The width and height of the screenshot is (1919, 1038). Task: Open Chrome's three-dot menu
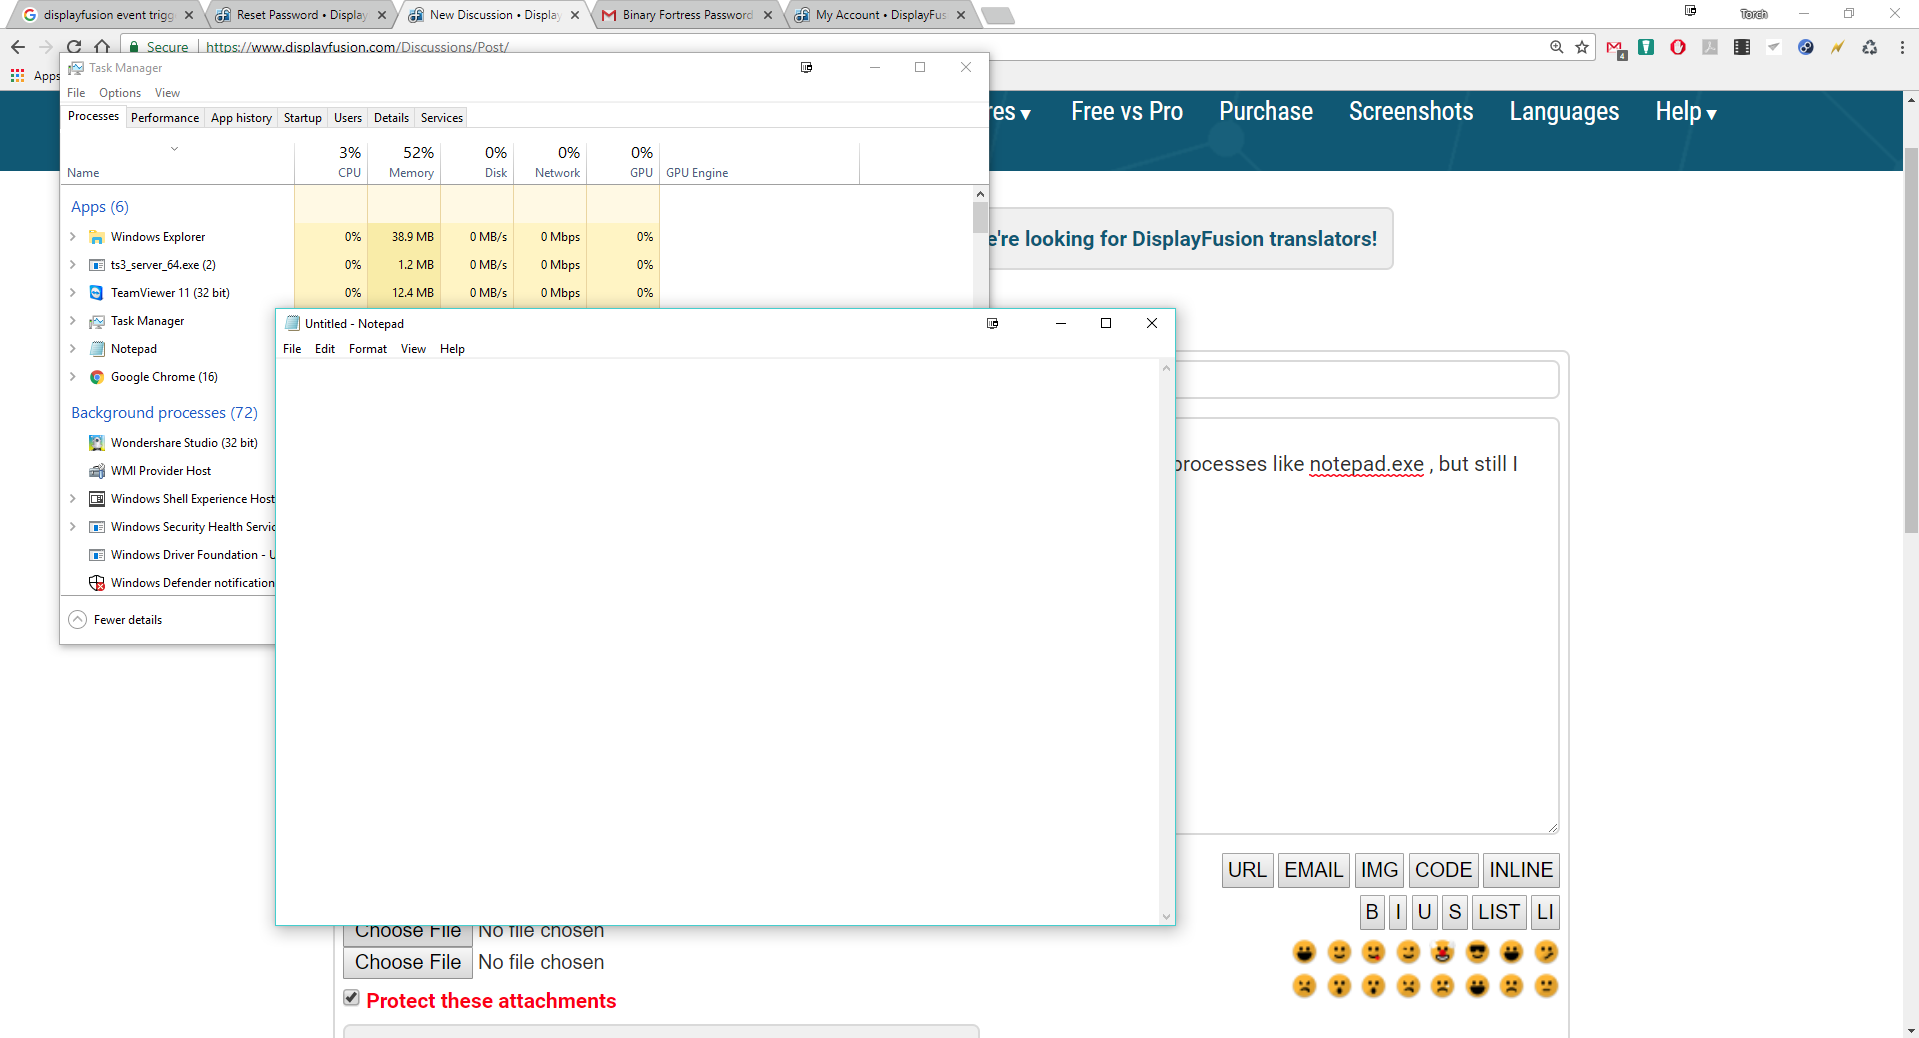[x=1901, y=47]
